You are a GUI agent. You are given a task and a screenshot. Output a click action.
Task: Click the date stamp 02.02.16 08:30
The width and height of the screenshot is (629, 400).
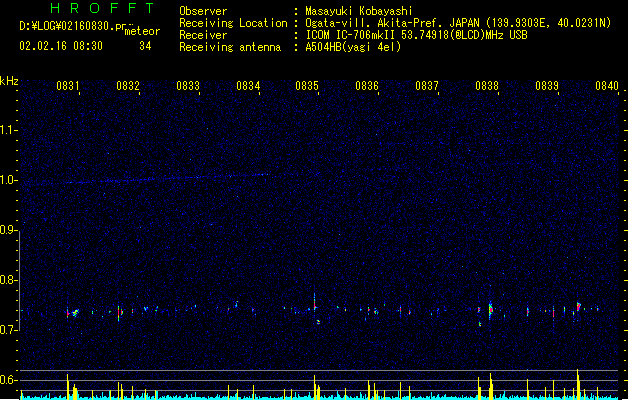pos(61,46)
